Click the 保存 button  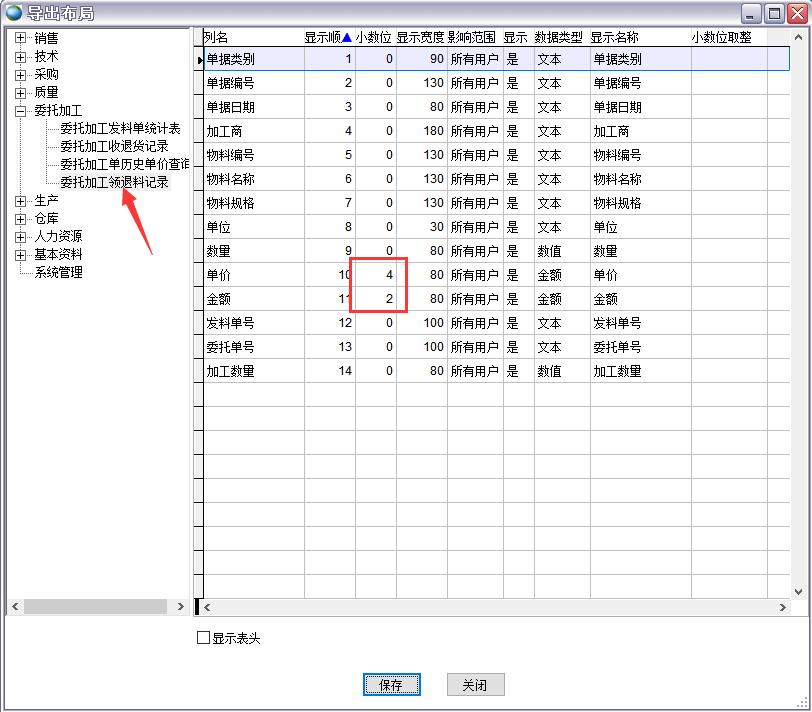(x=391, y=685)
